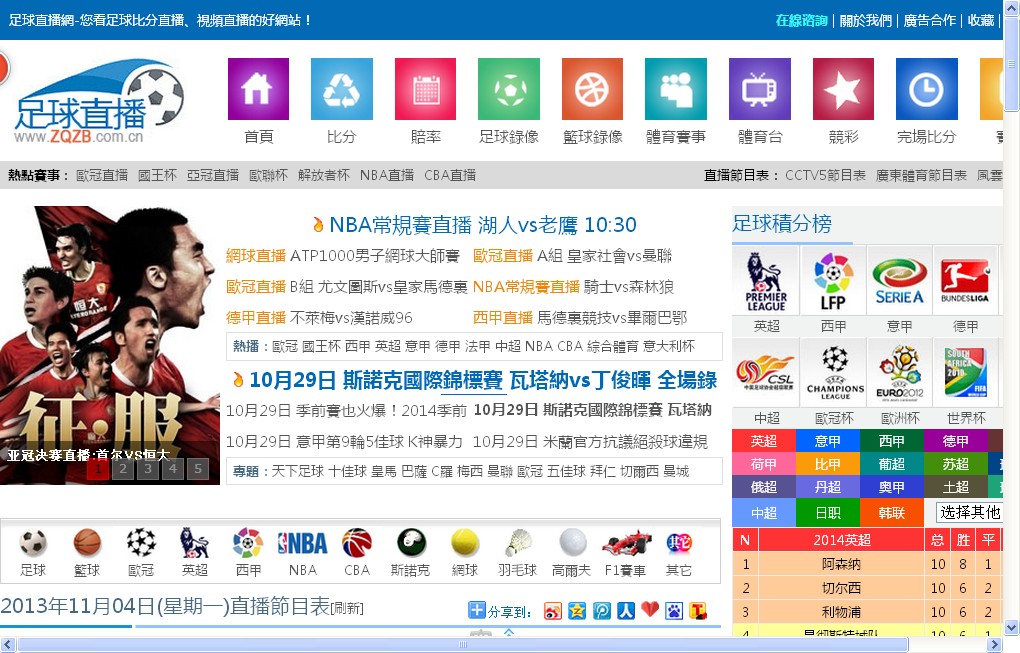Switch standings to purple 德甲 tab
This screenshot has height=653, width=1020.
point(956,441)
